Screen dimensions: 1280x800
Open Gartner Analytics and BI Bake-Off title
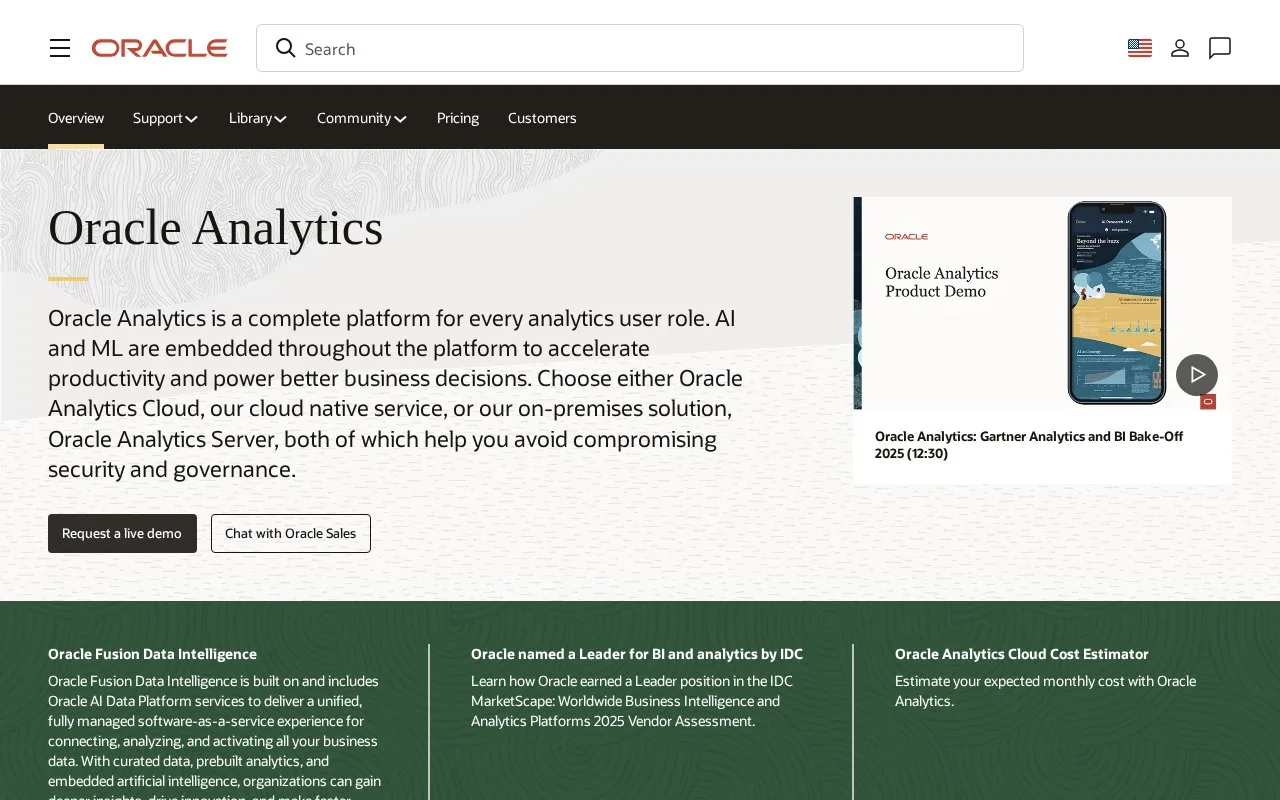1029,445
